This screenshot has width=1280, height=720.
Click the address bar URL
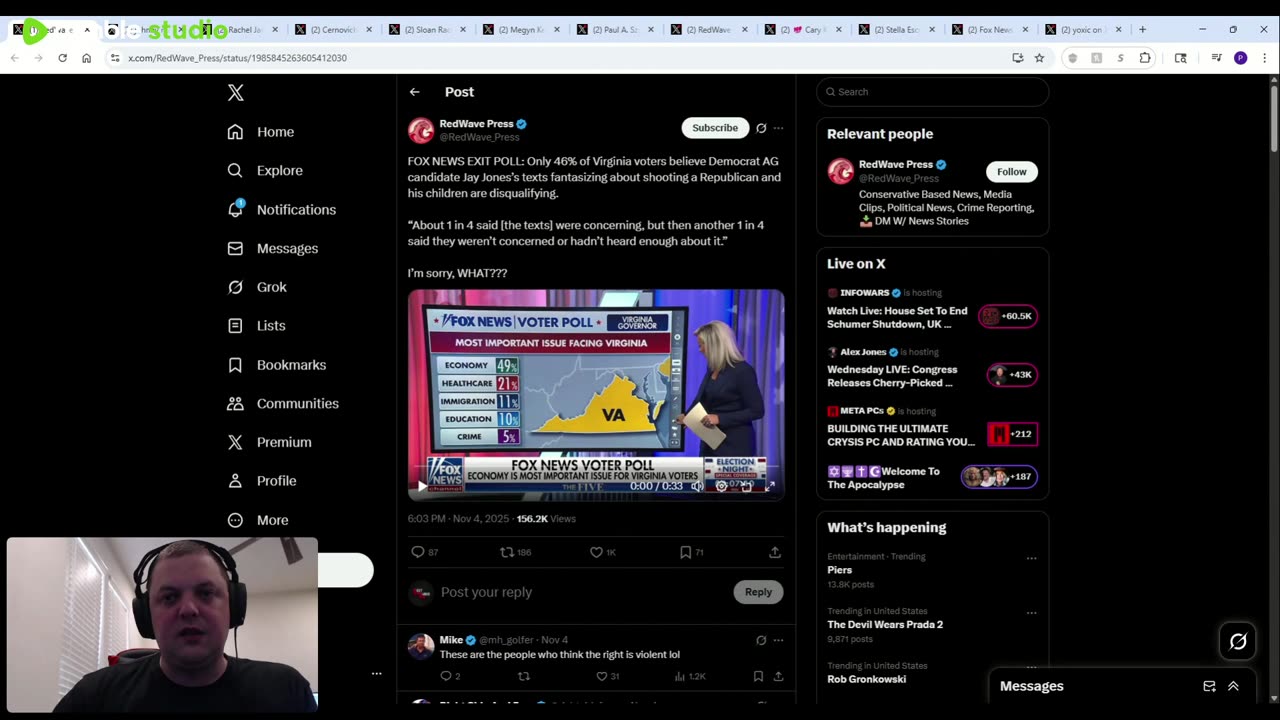click(x=237, y=58)
